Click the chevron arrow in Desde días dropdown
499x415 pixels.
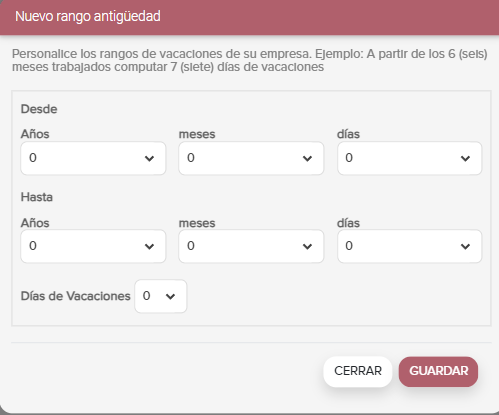(x=465, y=159)
